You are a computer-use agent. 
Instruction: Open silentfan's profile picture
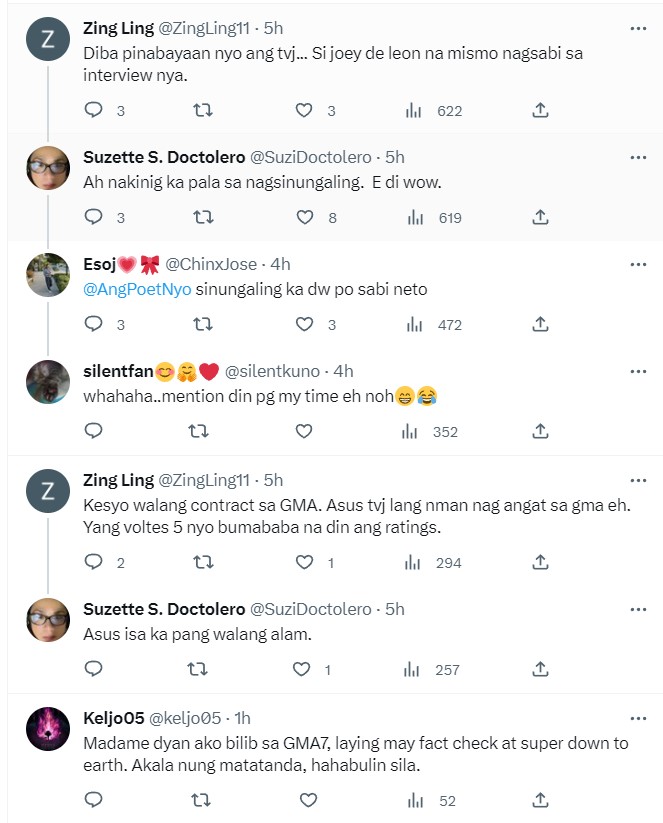[47, 382]
